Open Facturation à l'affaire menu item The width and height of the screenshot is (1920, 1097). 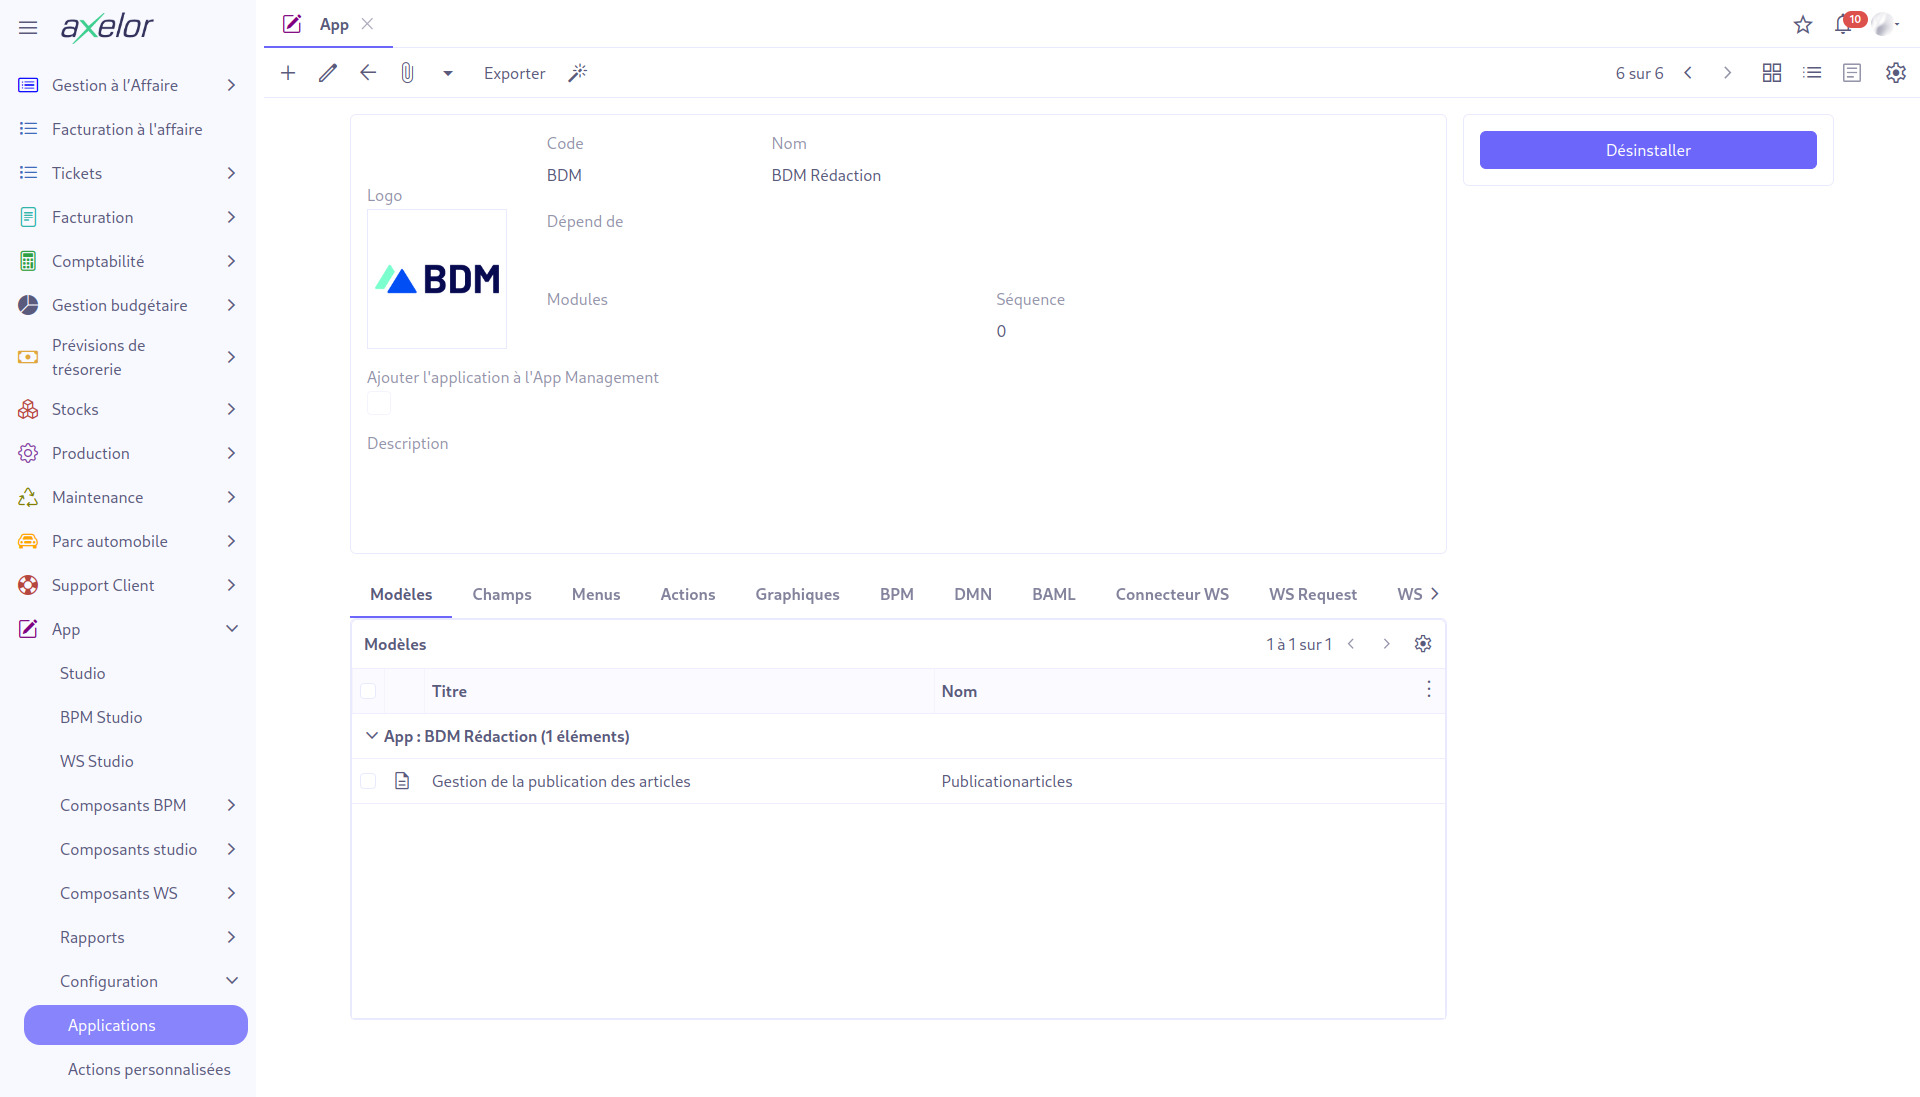[128, 129]
